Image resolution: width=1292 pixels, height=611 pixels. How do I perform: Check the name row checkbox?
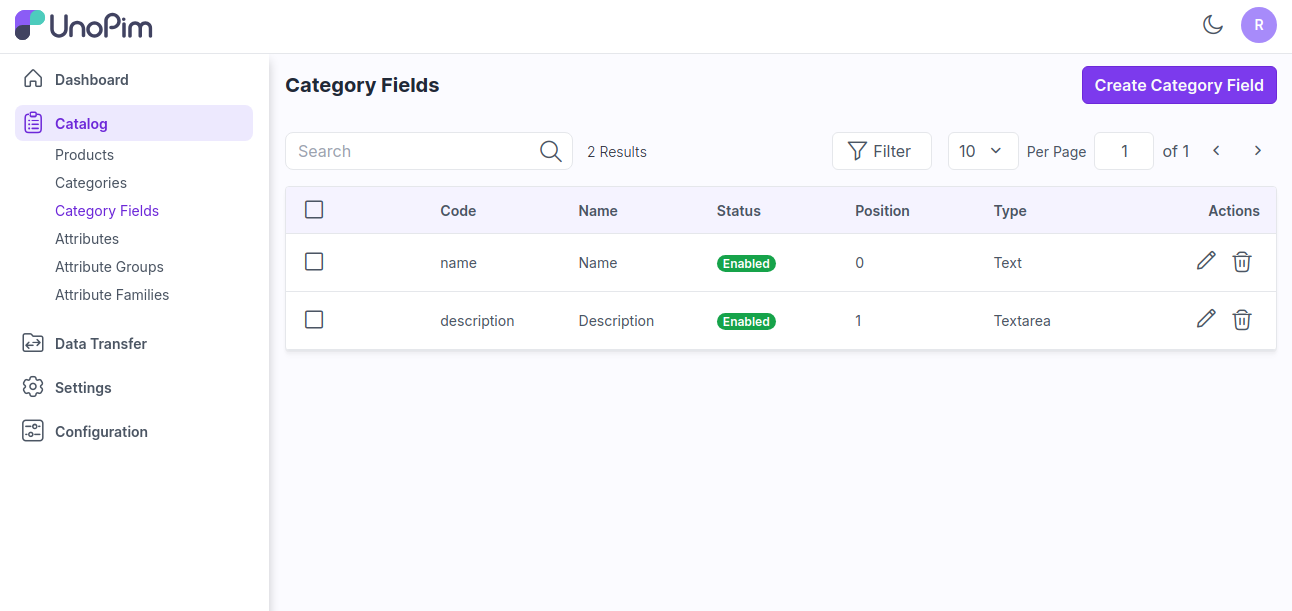pyautogui.click(x=314, y=262)
